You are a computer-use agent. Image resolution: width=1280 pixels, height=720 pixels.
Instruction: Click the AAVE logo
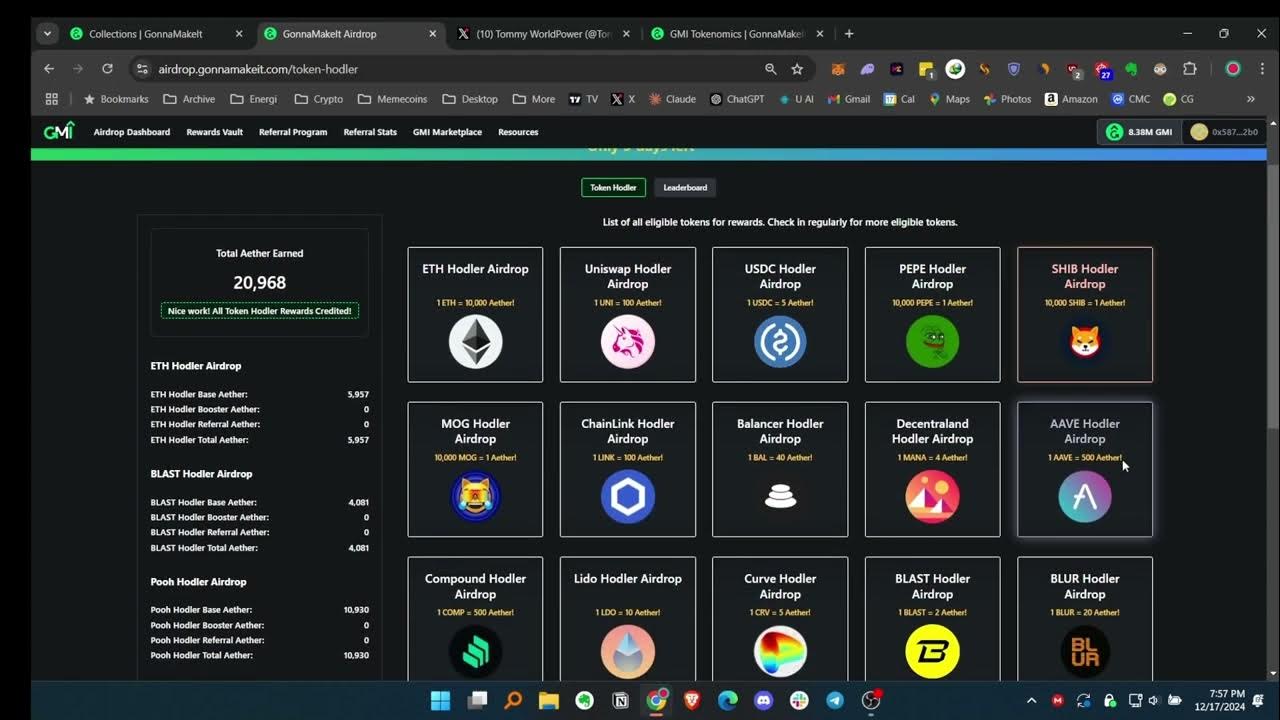tap(1085, 497)
